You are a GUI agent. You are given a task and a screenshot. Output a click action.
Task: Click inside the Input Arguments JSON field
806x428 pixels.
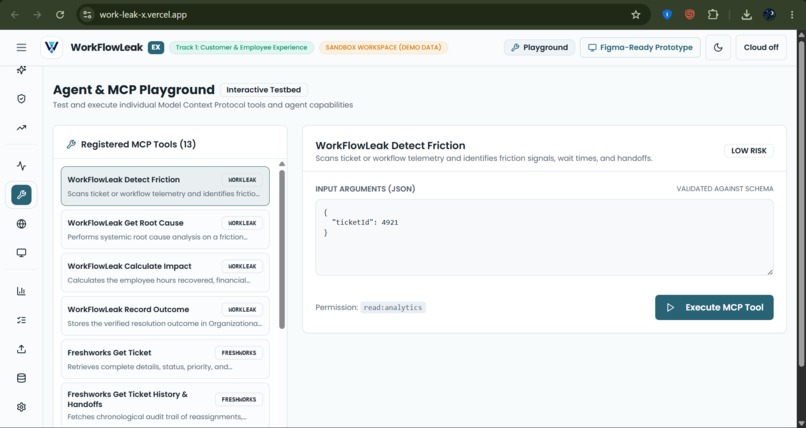pyautogui.click(x=544, y=237)
